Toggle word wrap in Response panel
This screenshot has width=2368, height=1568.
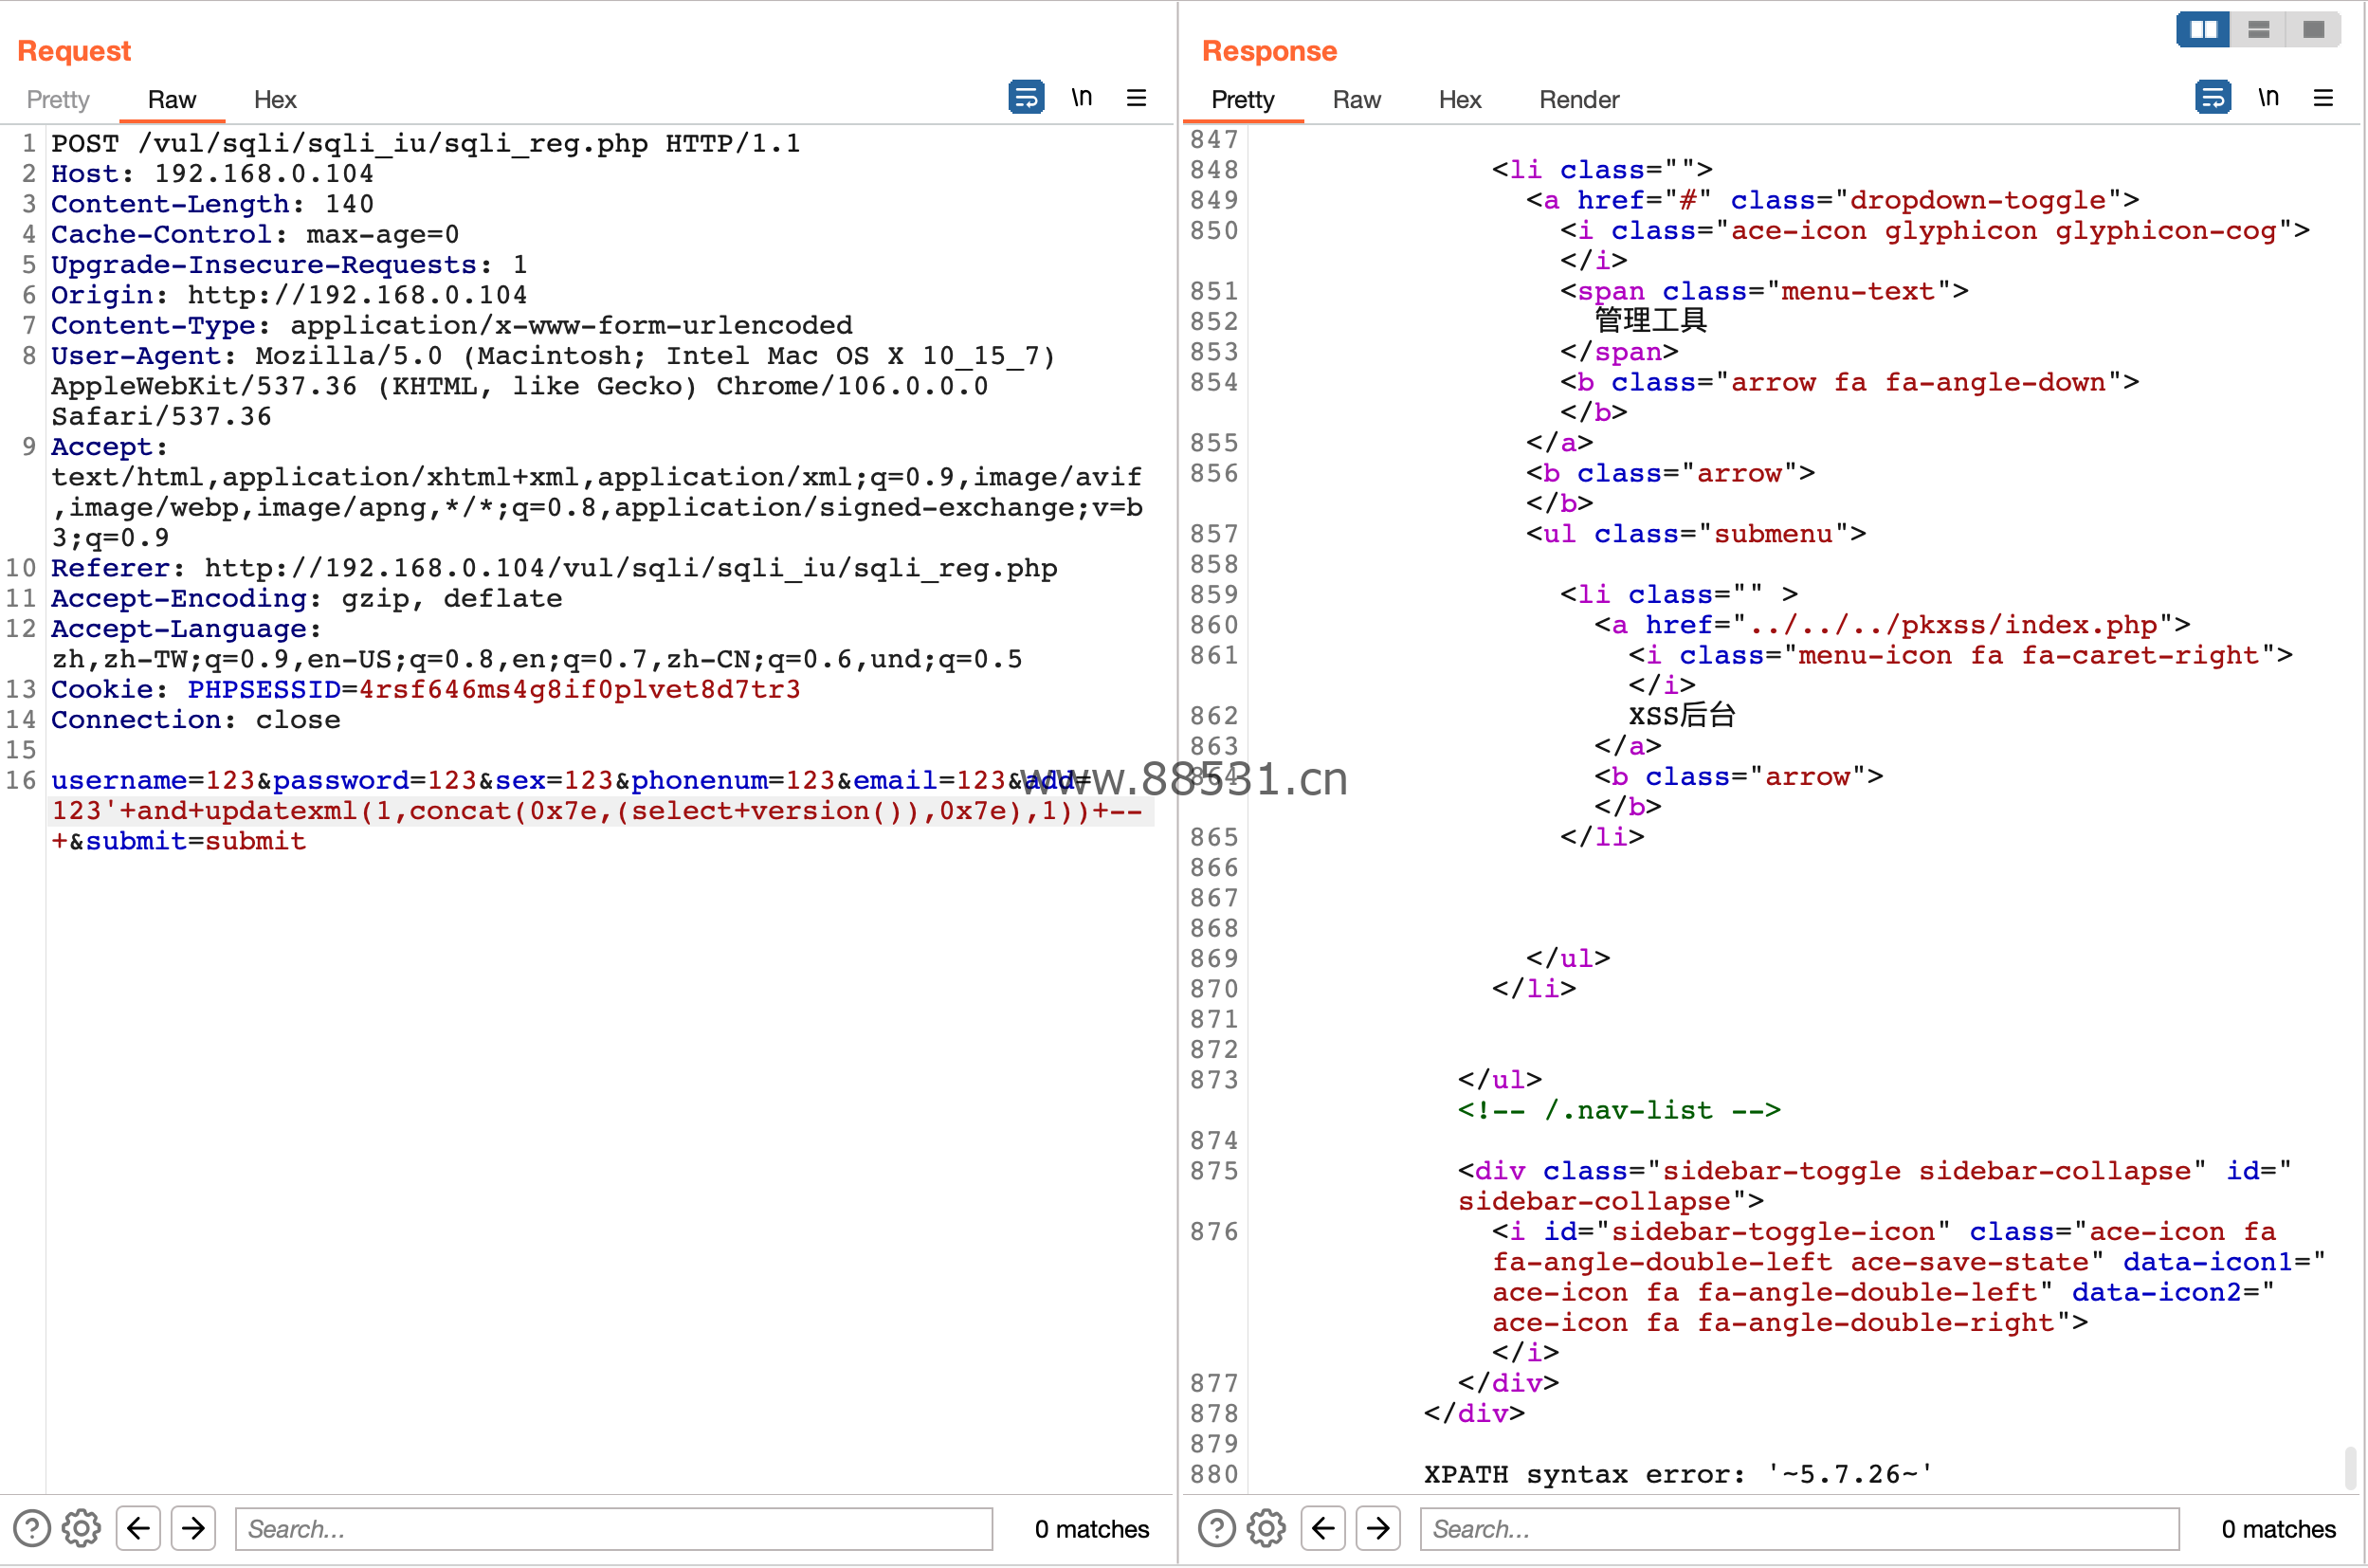pyautogui.click(x=2213, y=98)
